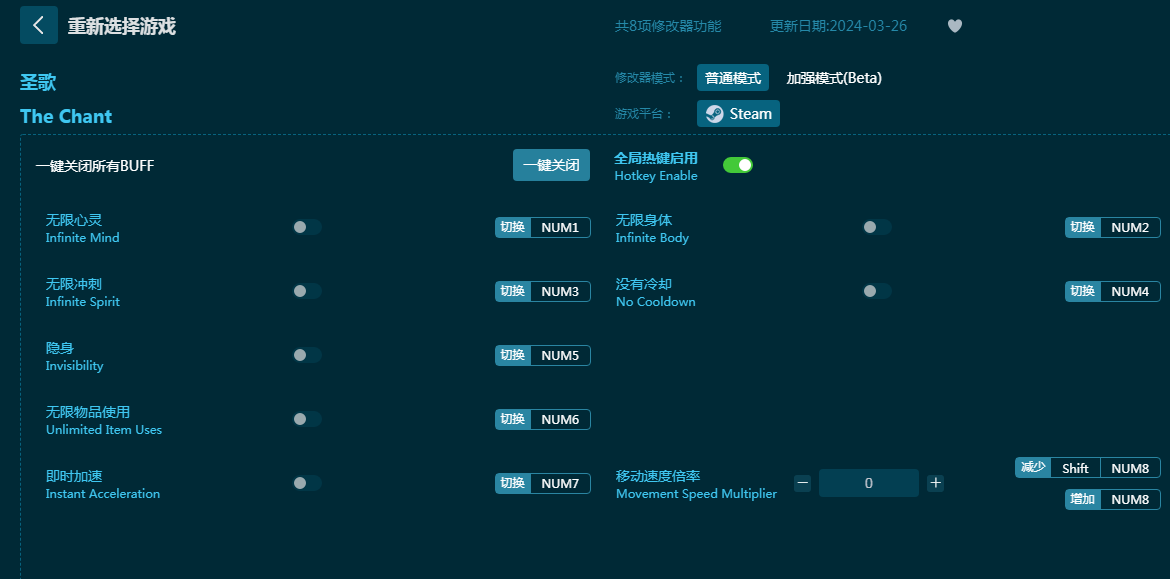Click the 减少 Shift NUM8 hotkey button
Image resolution: width=1170 pixels, height=579 pixels.
(x=1088, y=468)
